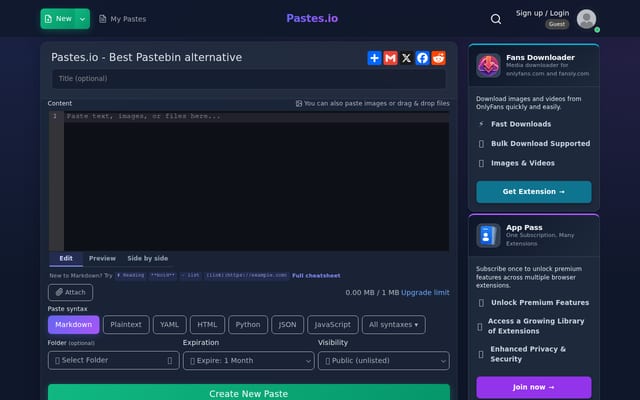Click the Guest badge label

(x=557, y=24)
